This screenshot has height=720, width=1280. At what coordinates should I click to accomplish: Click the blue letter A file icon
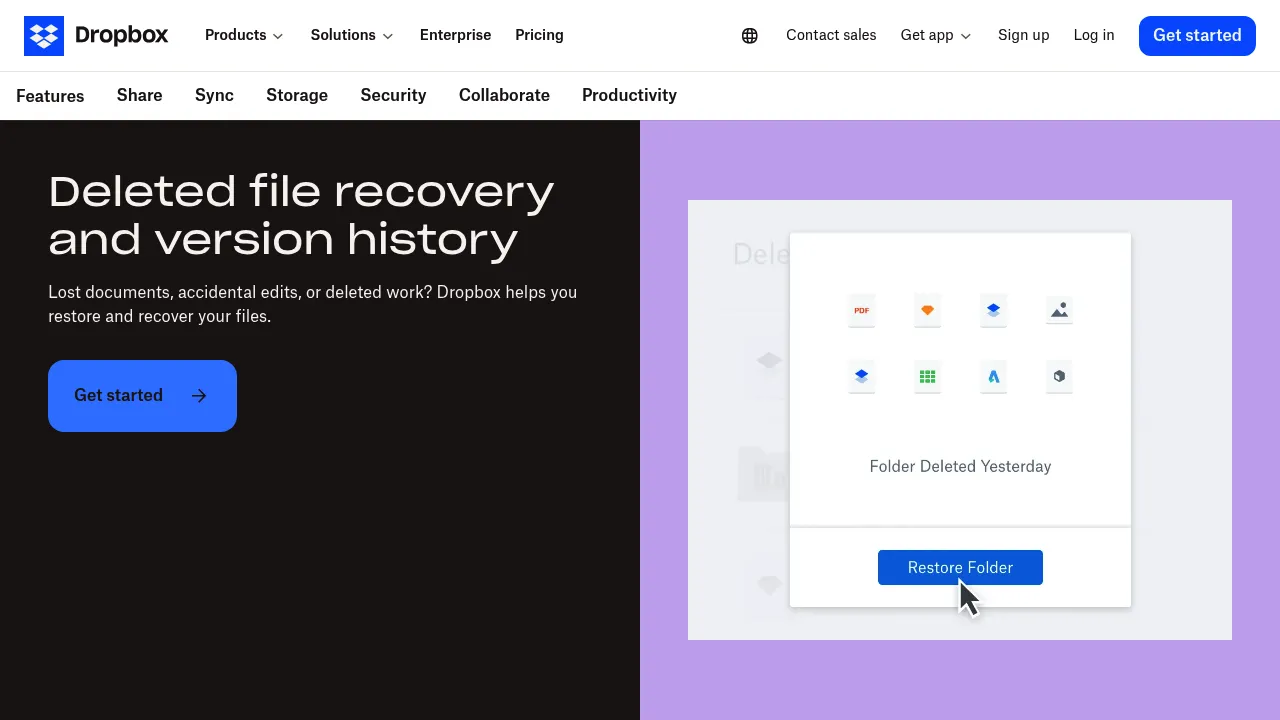994,376
